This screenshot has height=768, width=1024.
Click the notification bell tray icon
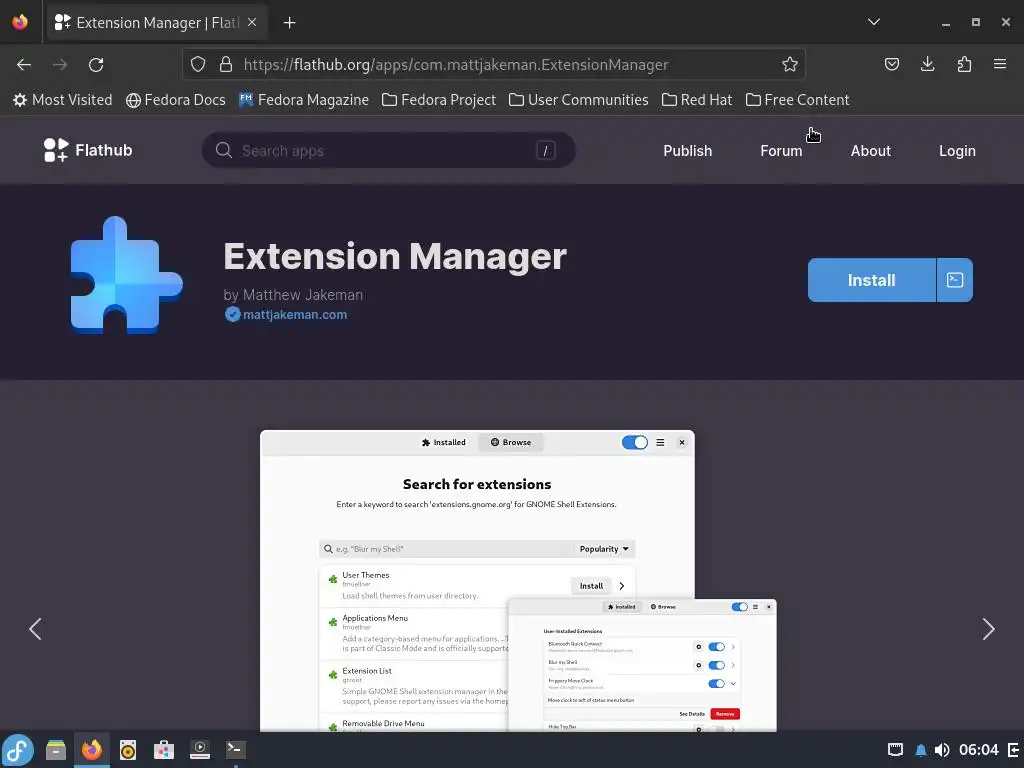(x=921, y=750)
